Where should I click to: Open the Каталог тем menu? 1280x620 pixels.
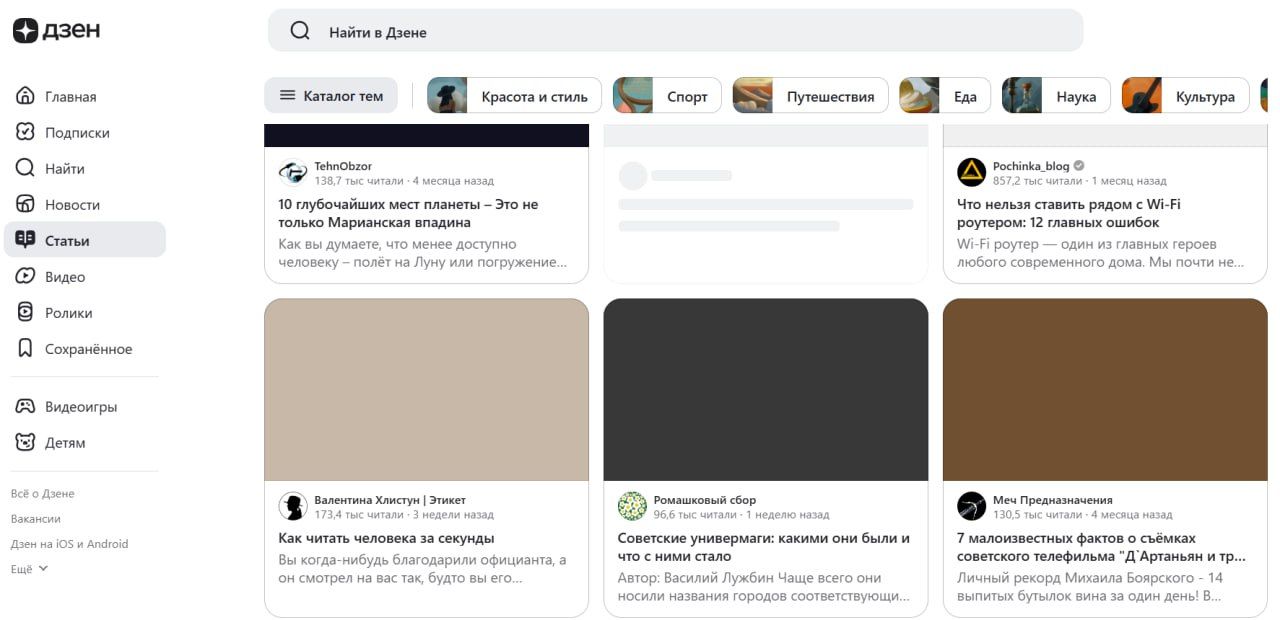331,96
